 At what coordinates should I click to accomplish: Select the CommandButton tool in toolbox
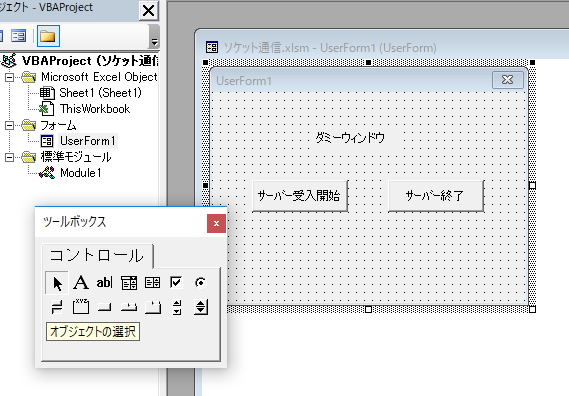[x=105, y=307]
